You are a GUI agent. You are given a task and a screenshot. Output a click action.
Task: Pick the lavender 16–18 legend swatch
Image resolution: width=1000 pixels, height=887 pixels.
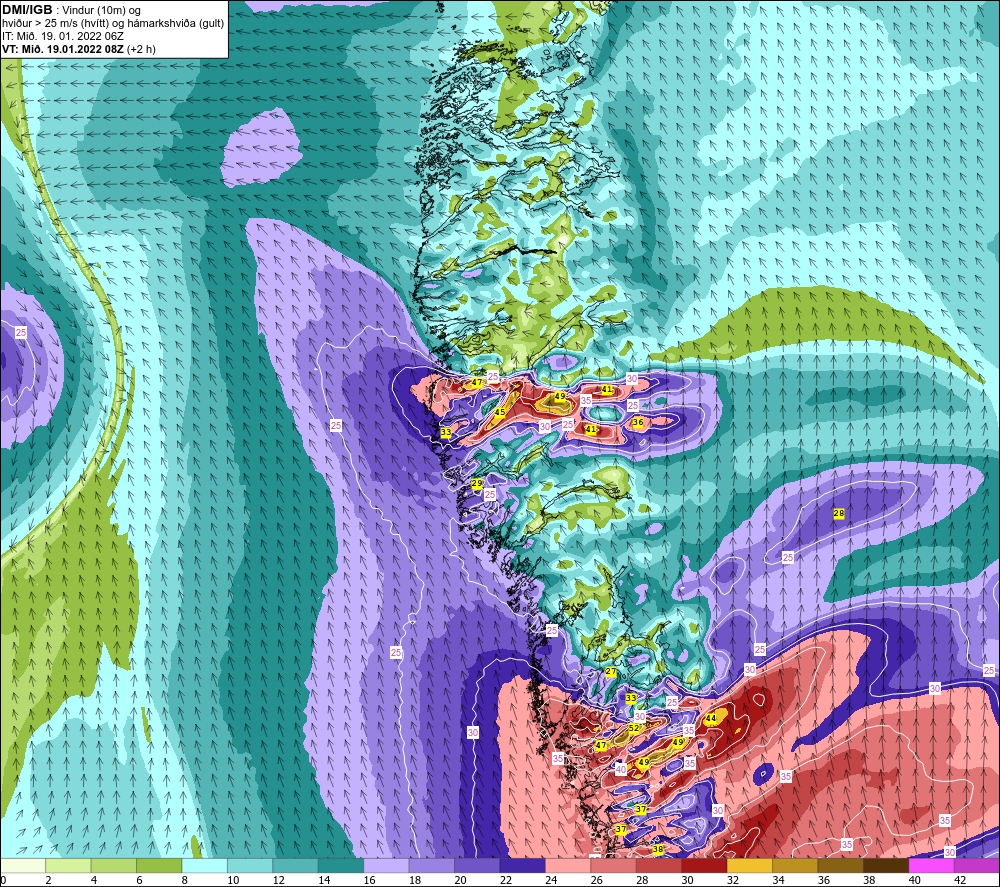click(386, 865)
